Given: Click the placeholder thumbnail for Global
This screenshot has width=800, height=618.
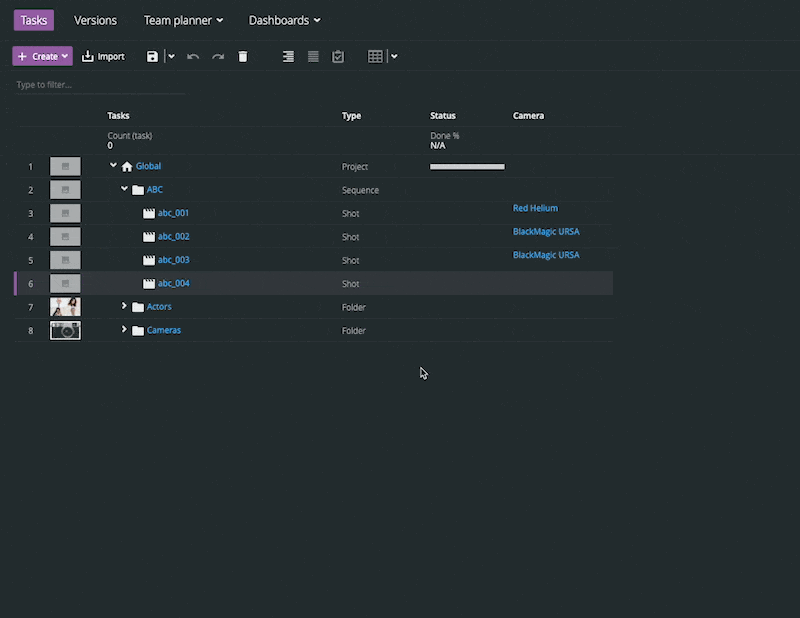Looking at the screenshot, I should tap(65, 166).
